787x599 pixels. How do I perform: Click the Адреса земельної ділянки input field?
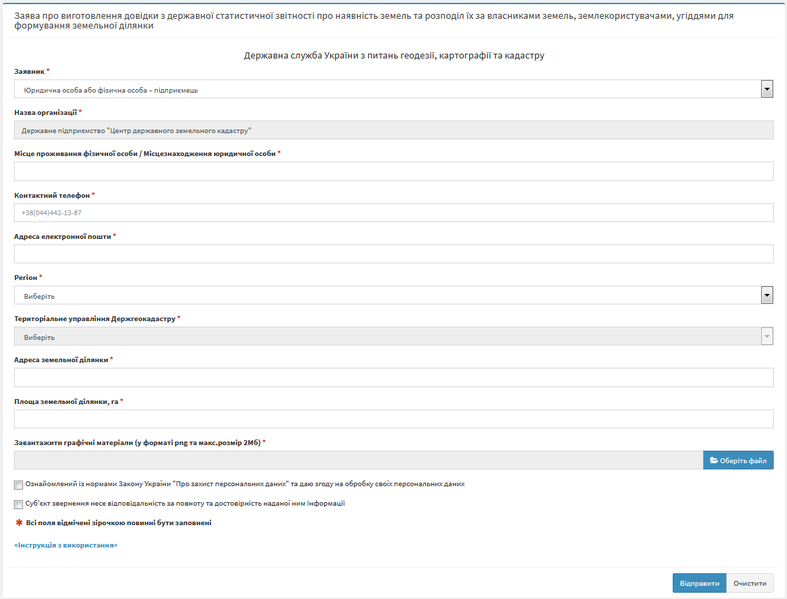click(393, 377)
